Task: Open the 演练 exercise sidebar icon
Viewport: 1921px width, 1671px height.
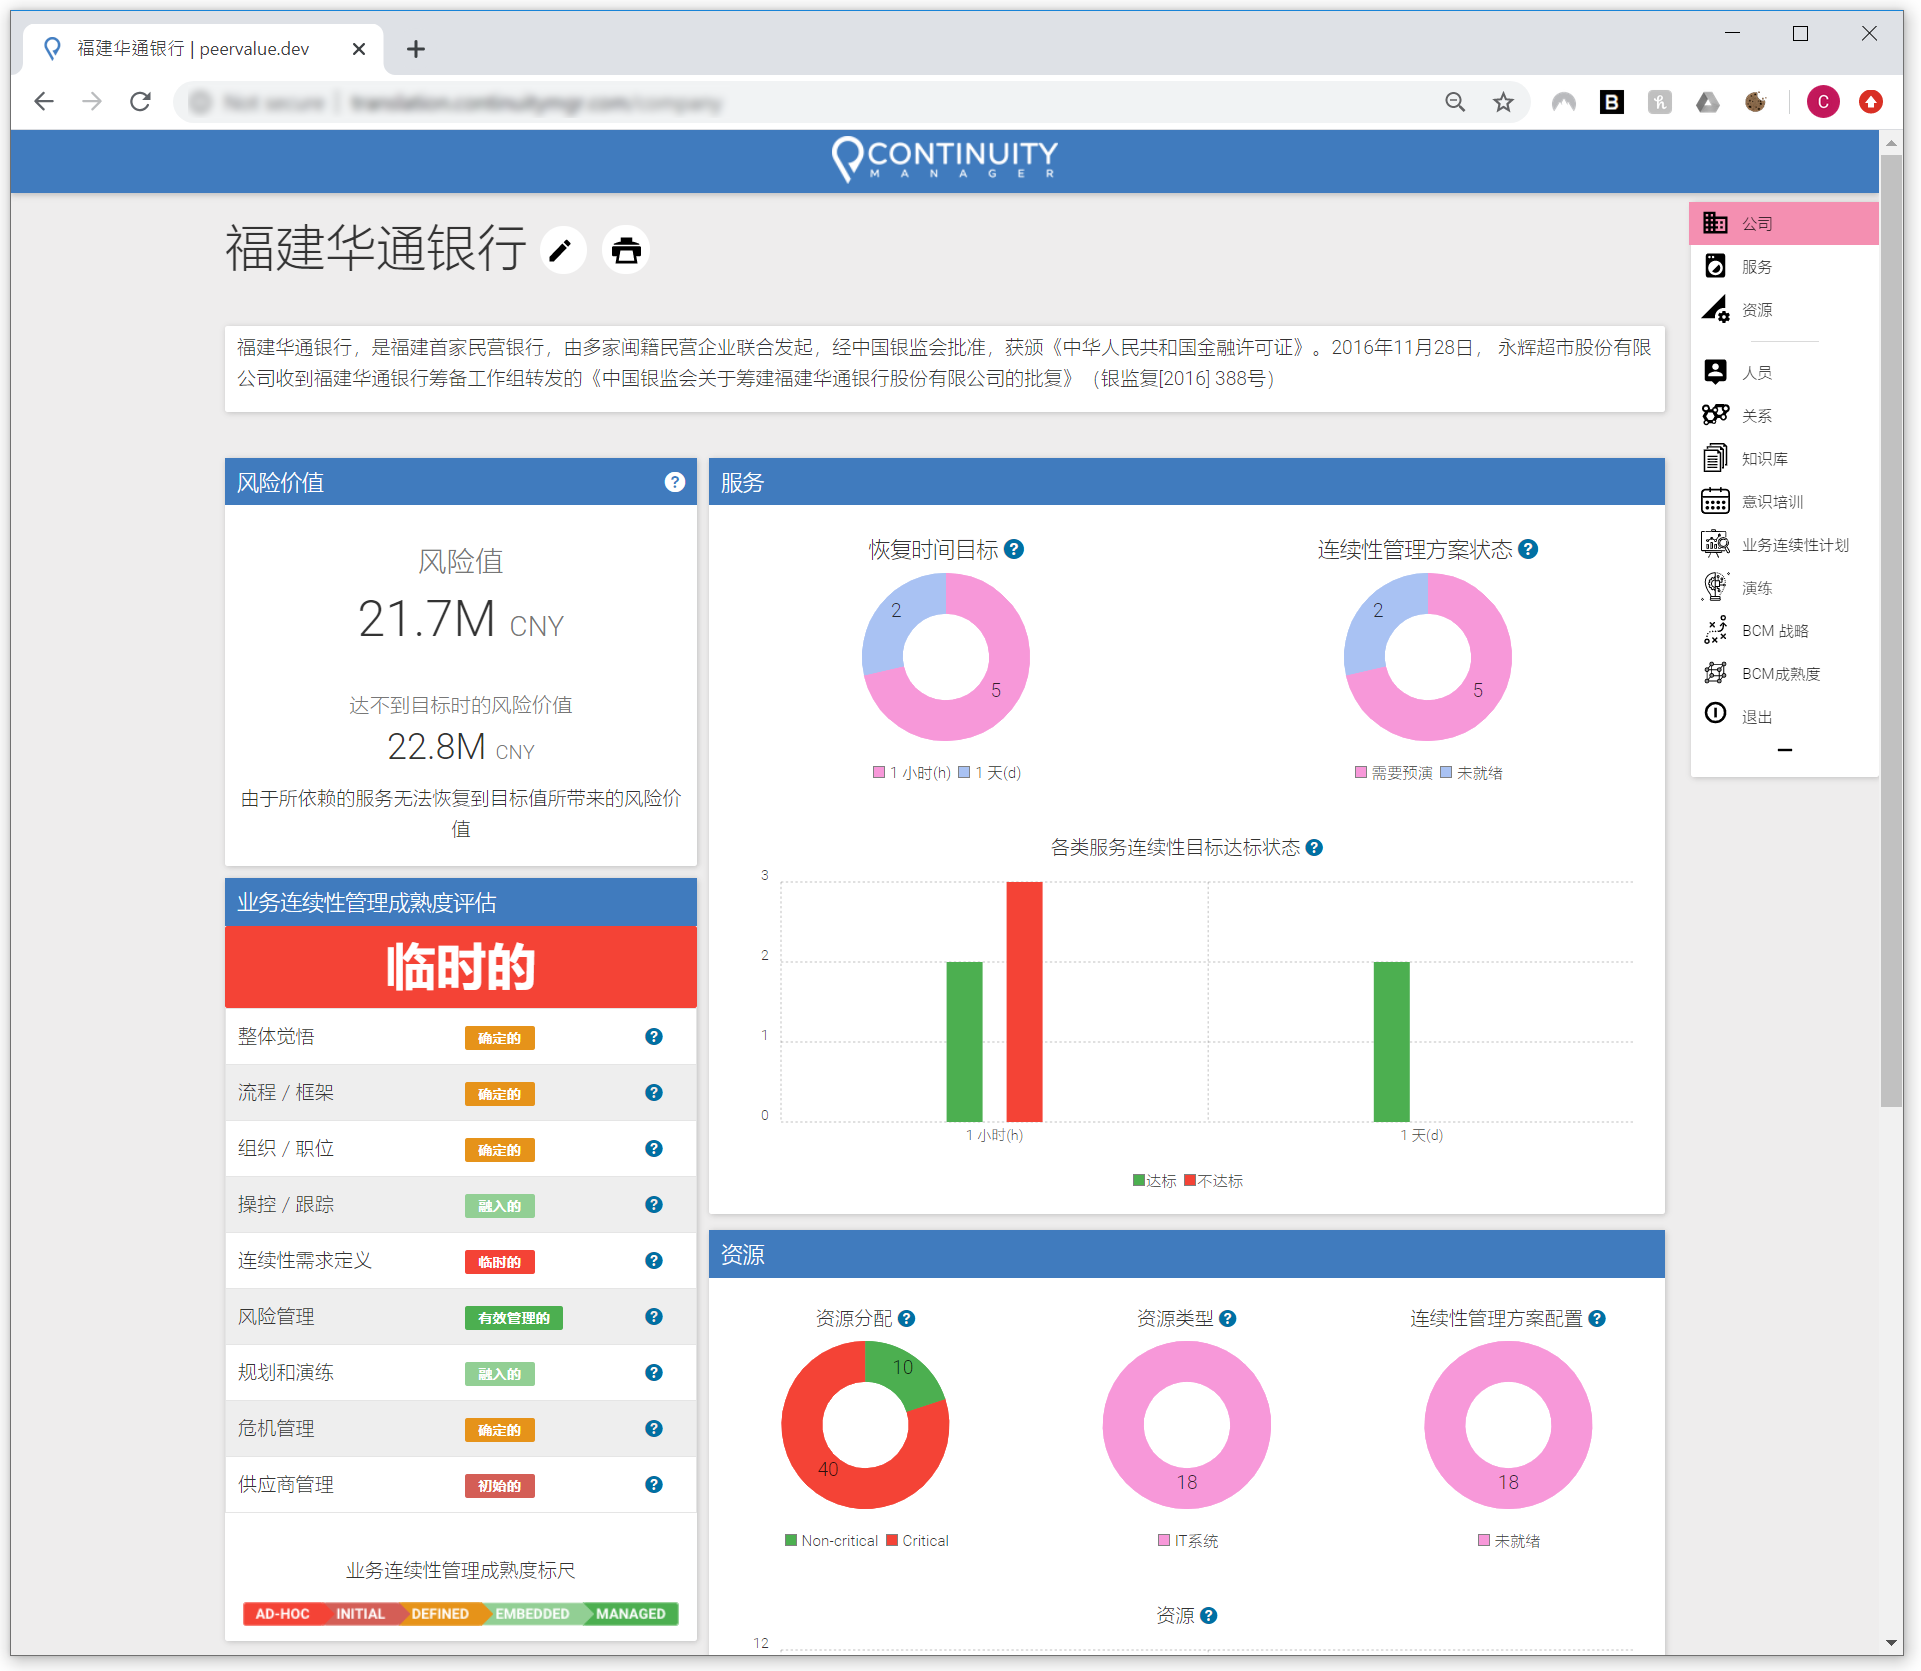Action: 1715,587
